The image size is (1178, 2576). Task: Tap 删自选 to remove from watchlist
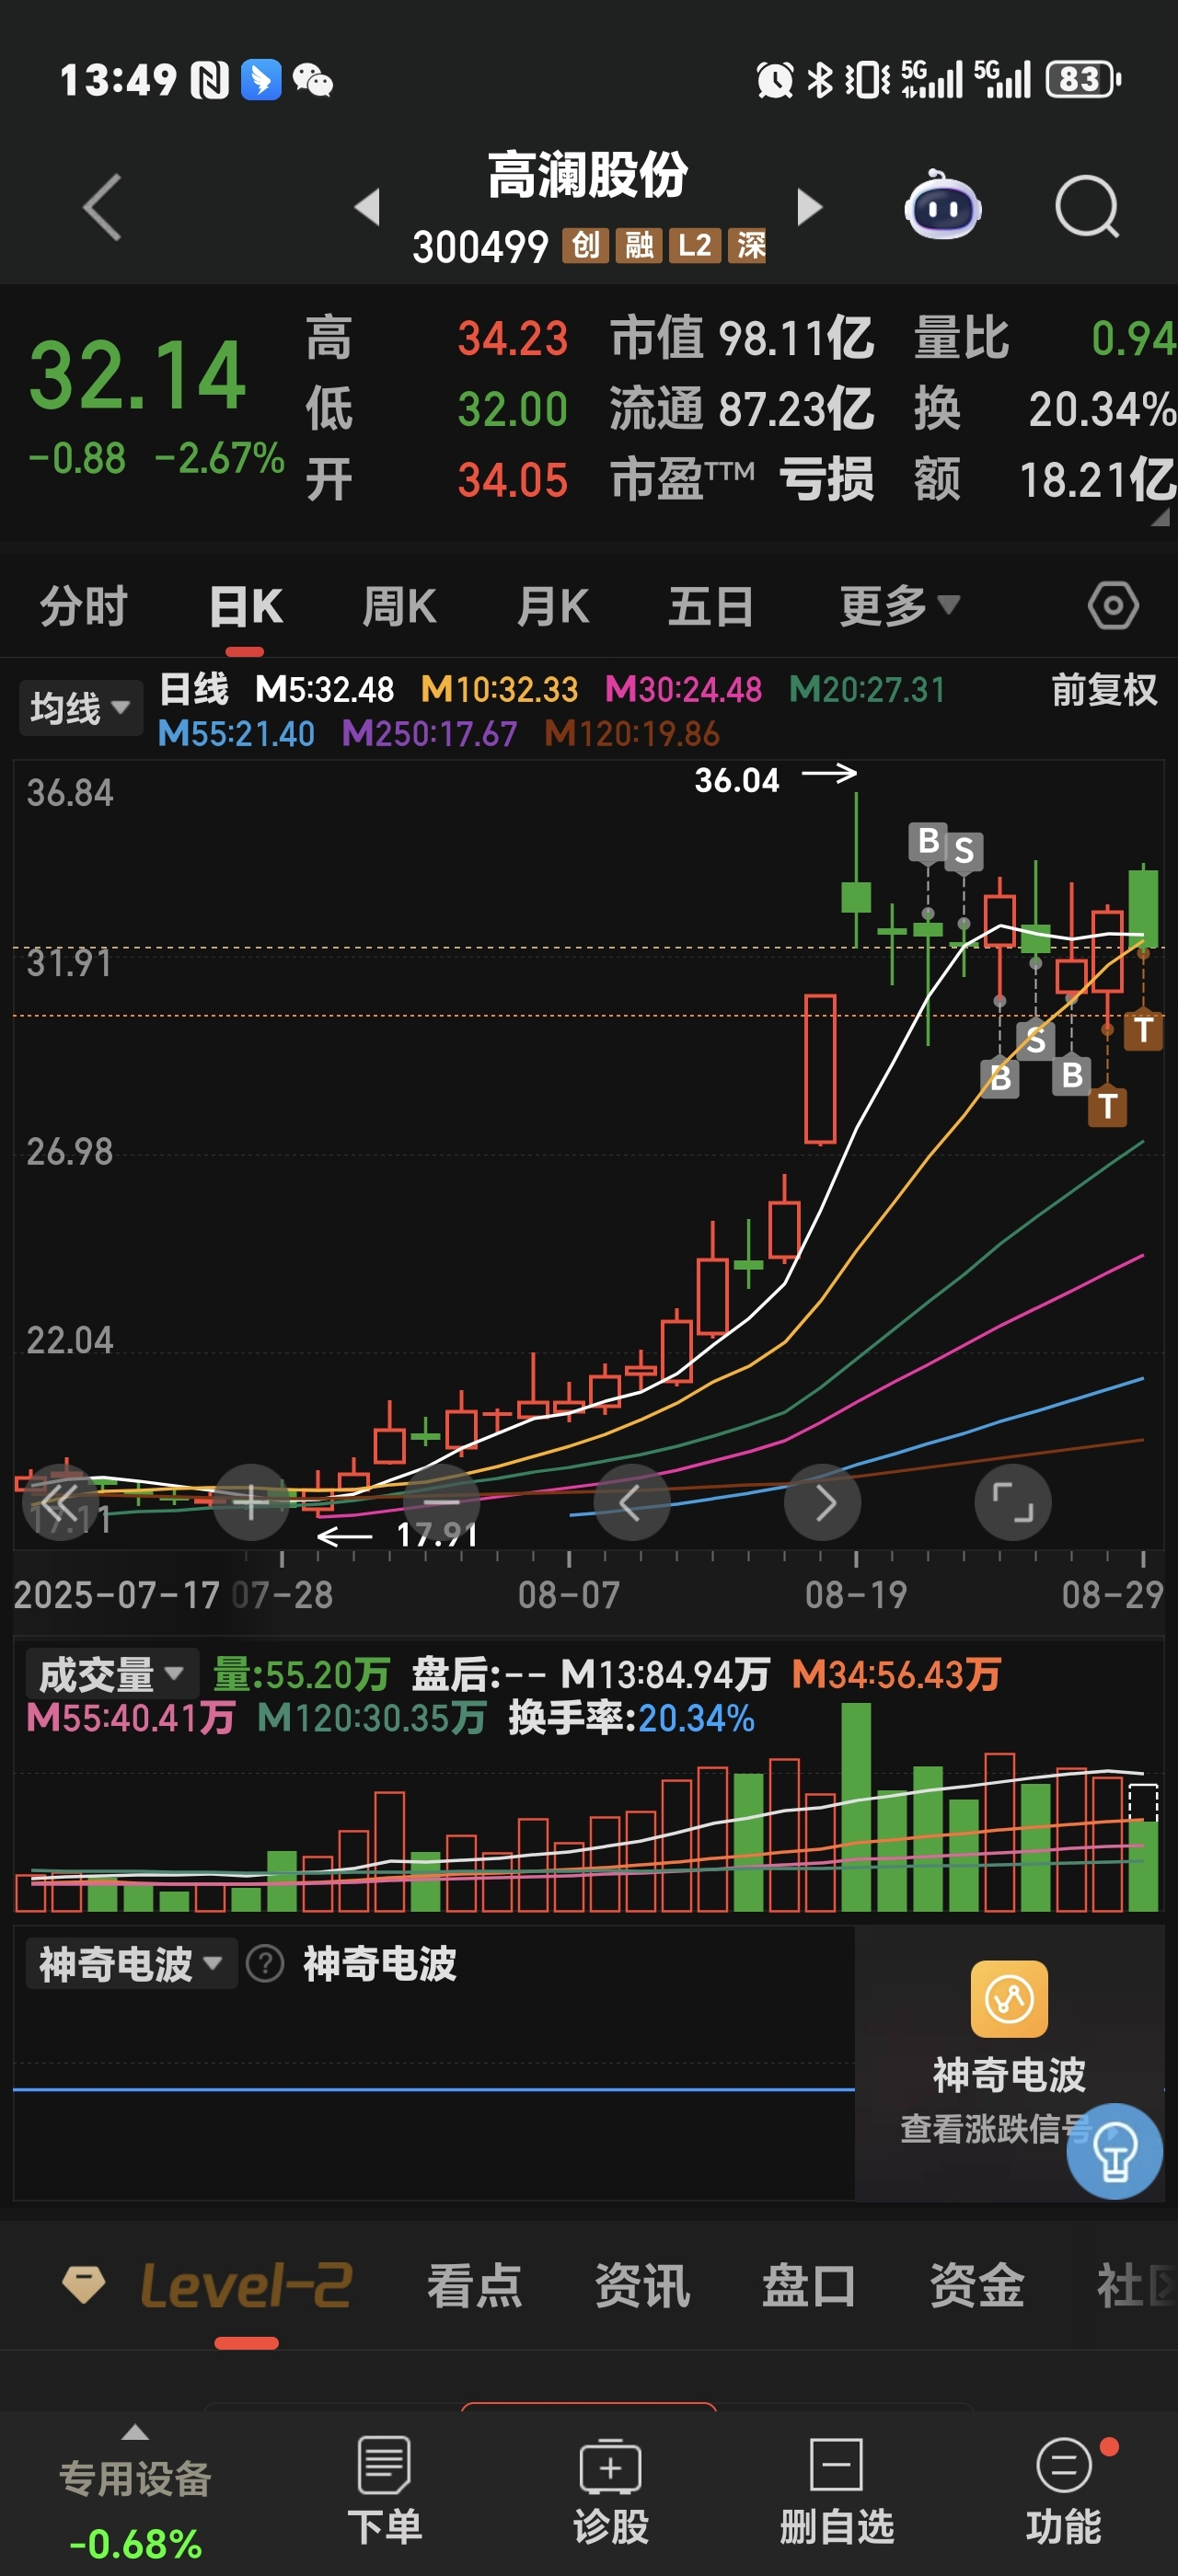837,2490
